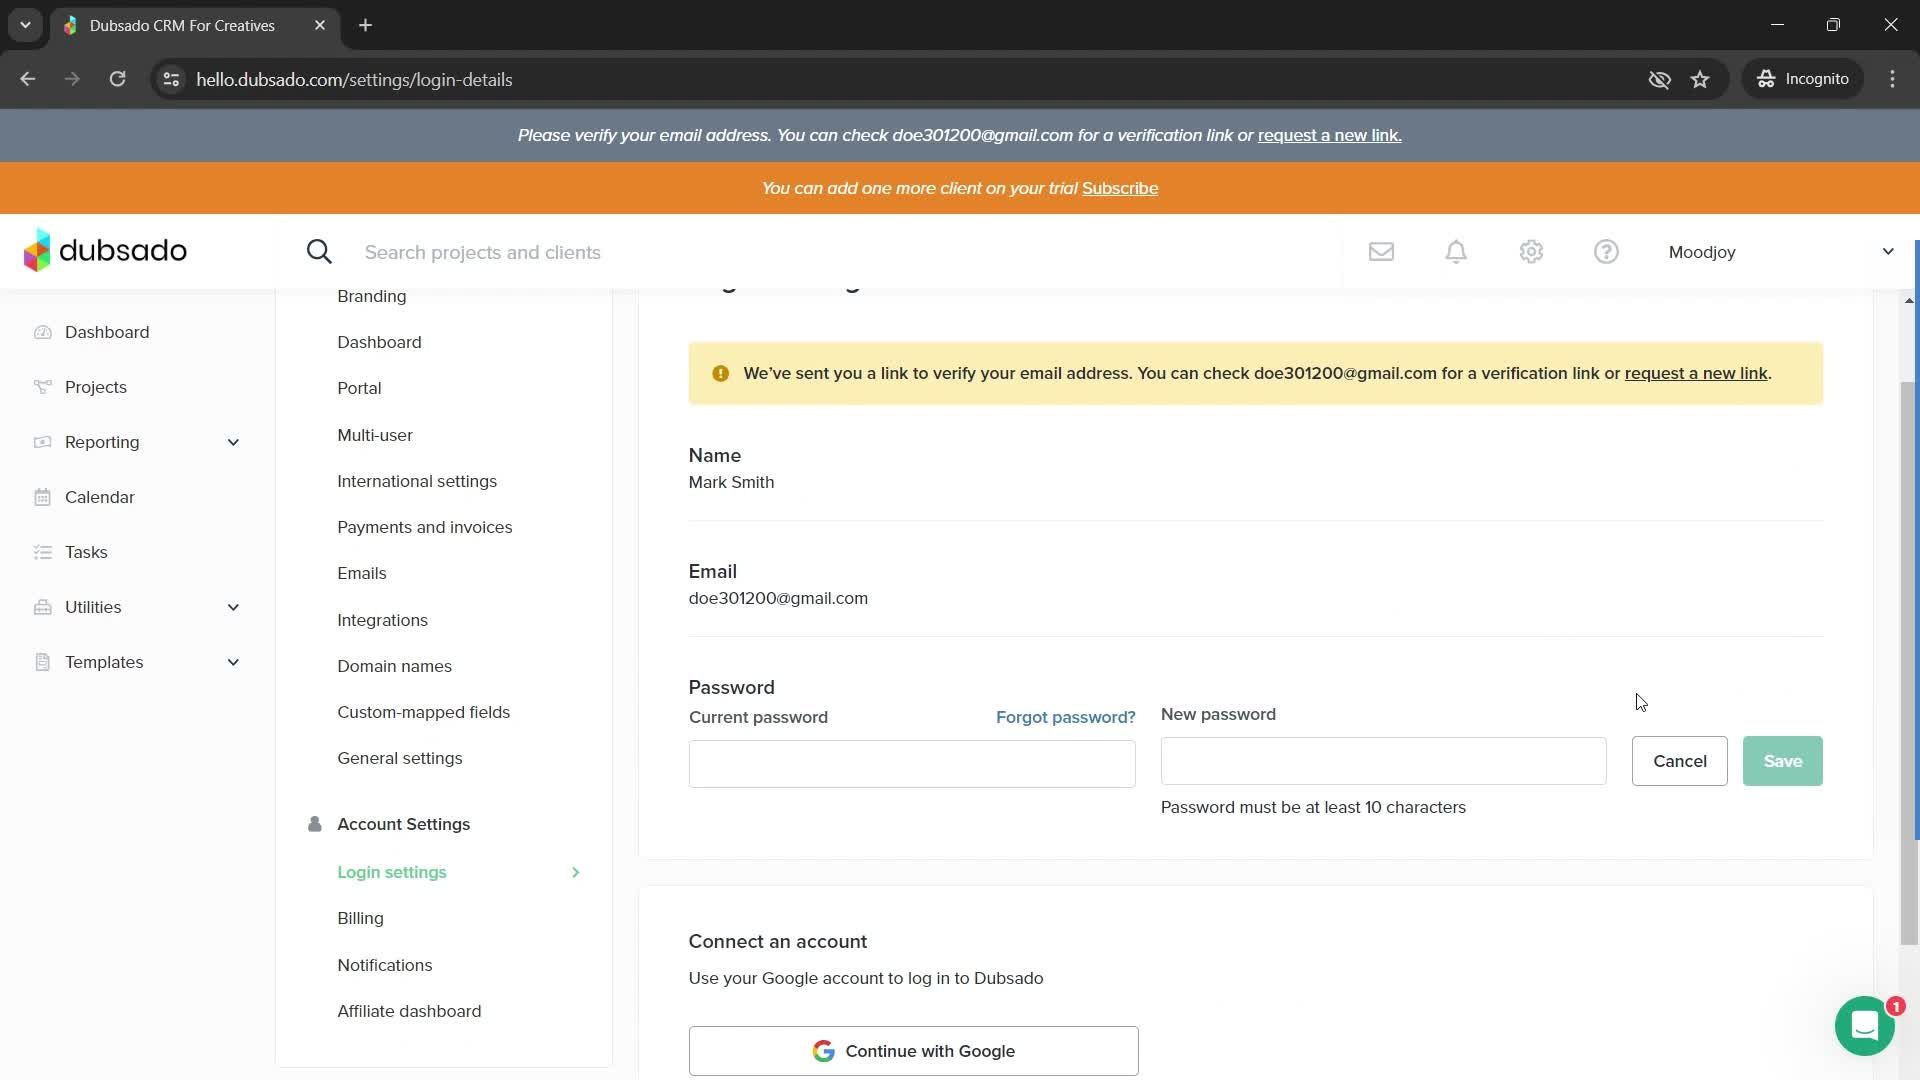Viewport: 1920px width, 1080px height.
Task: Expand the Reporting menu chevron
Action: [x=233, y=442]
